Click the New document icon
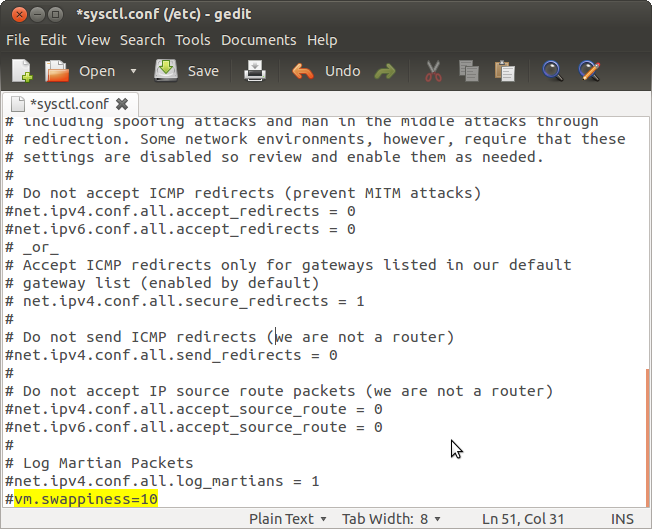The height and width of the screenshot is (529, 652). click(22, 71)
